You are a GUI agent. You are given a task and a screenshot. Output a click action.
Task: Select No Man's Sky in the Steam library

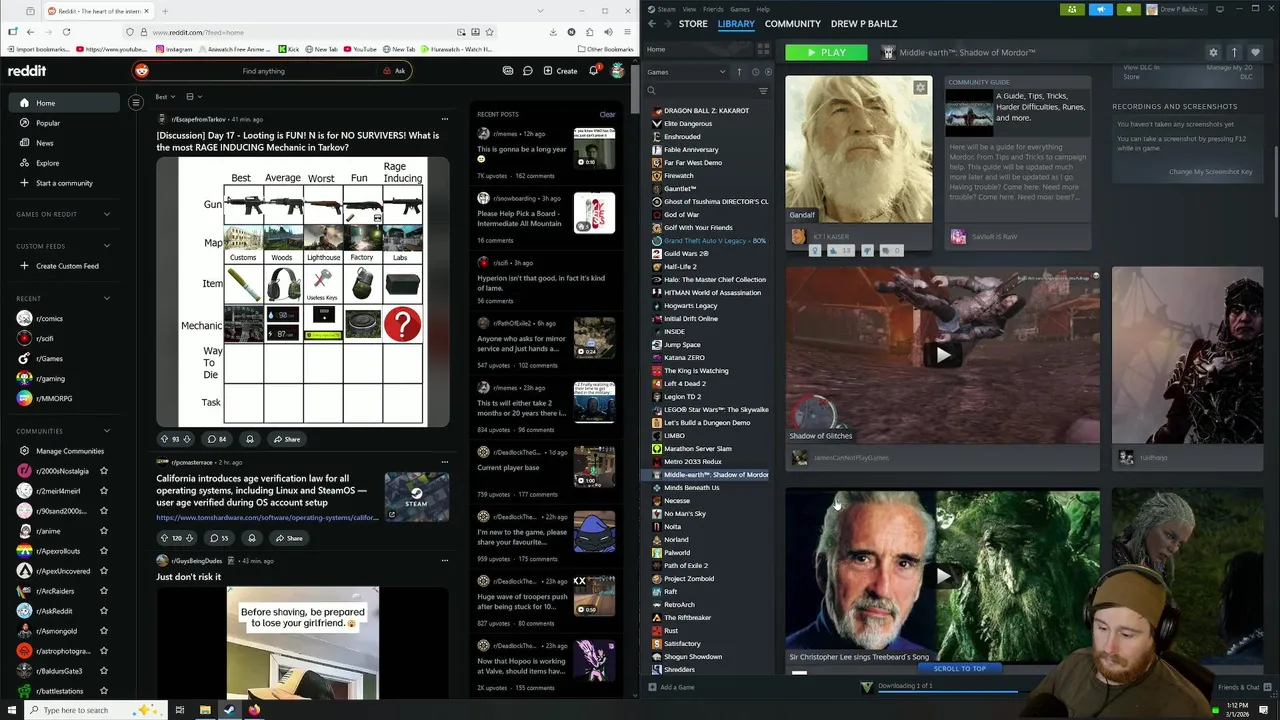click(x=685, y=513)
